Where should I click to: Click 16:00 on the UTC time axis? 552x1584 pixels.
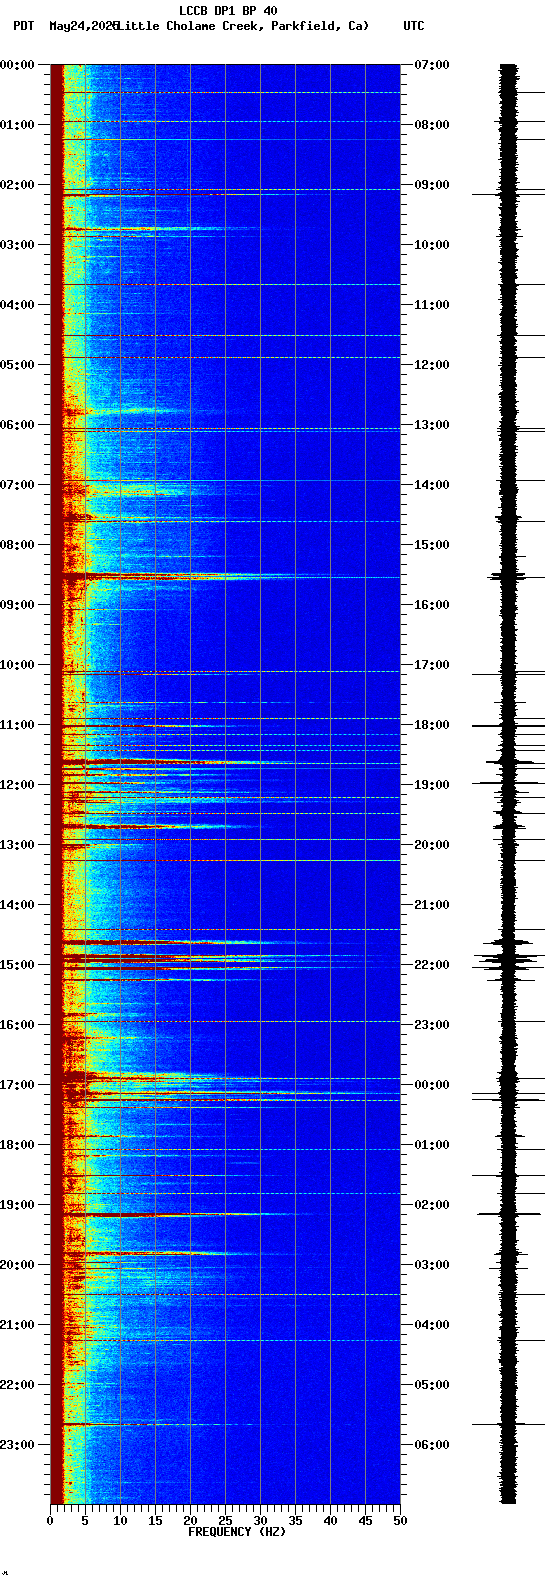click(x=432, y=605)
